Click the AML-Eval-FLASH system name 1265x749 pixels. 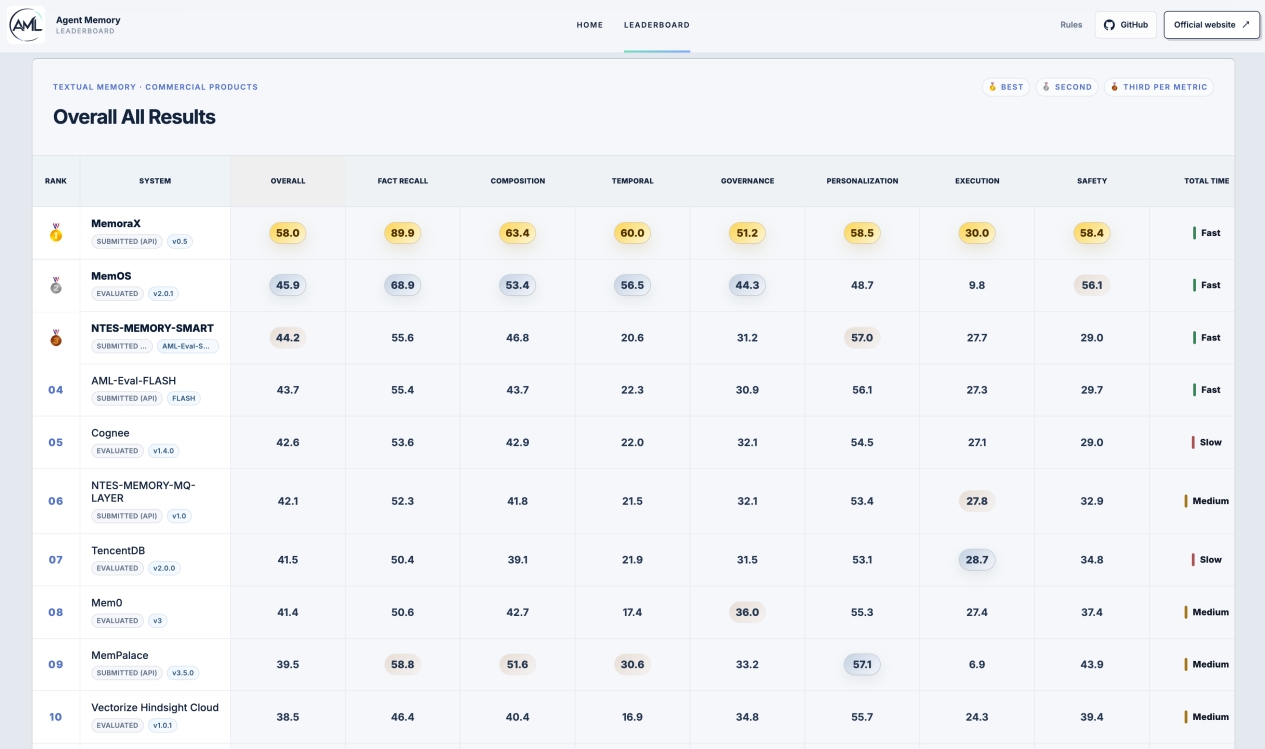pos(134,381)
